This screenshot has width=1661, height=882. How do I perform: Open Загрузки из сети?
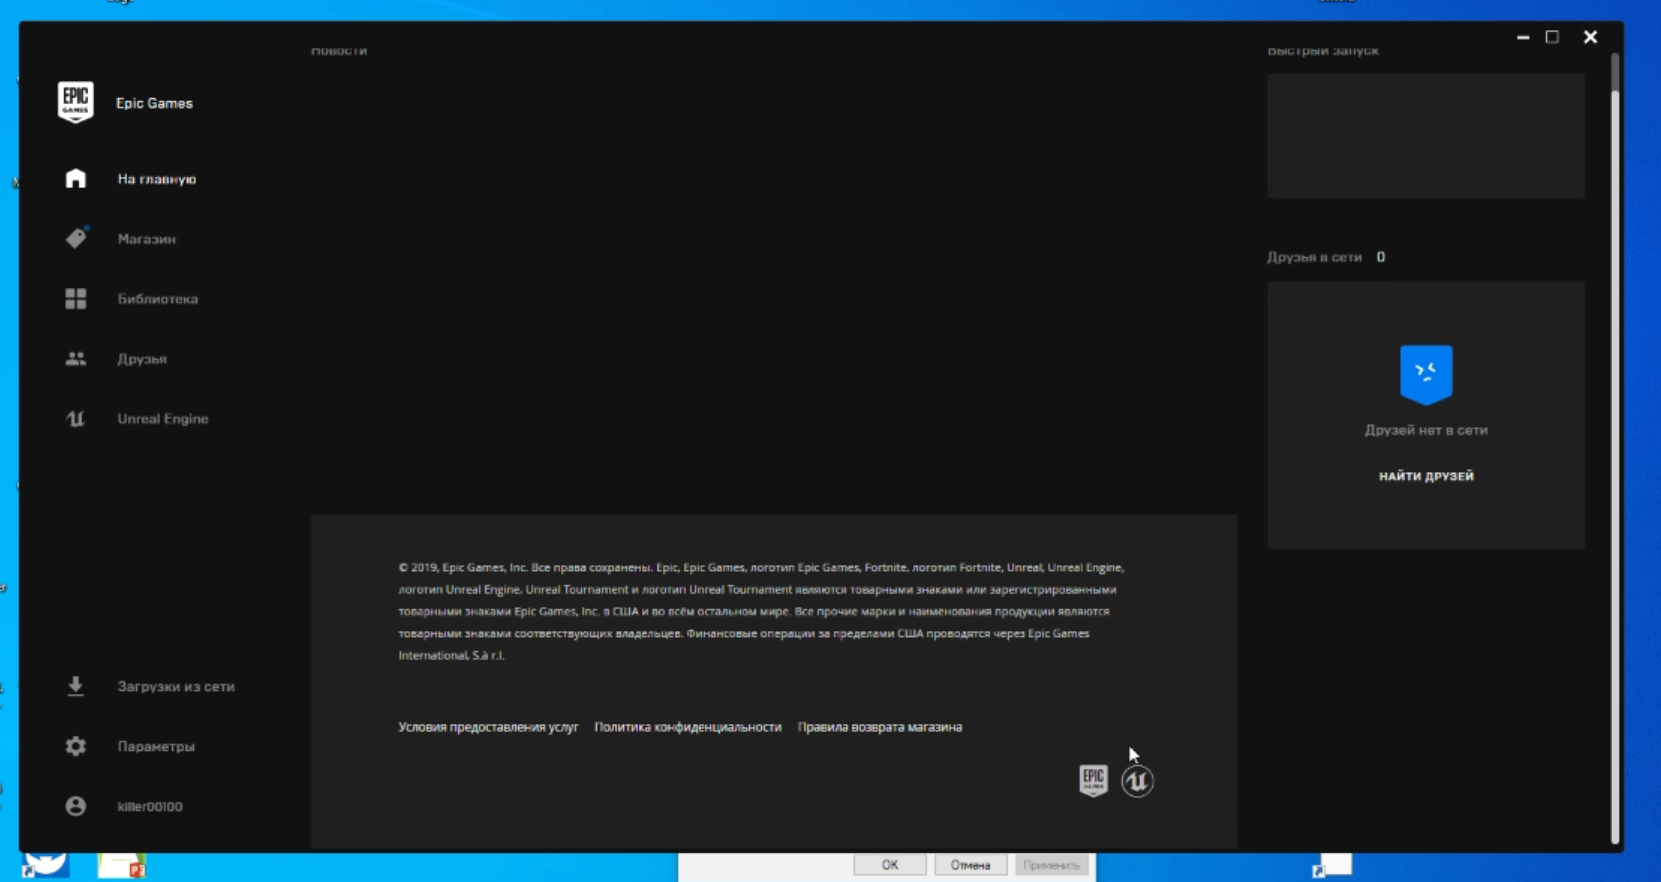(x=176, y=687)
